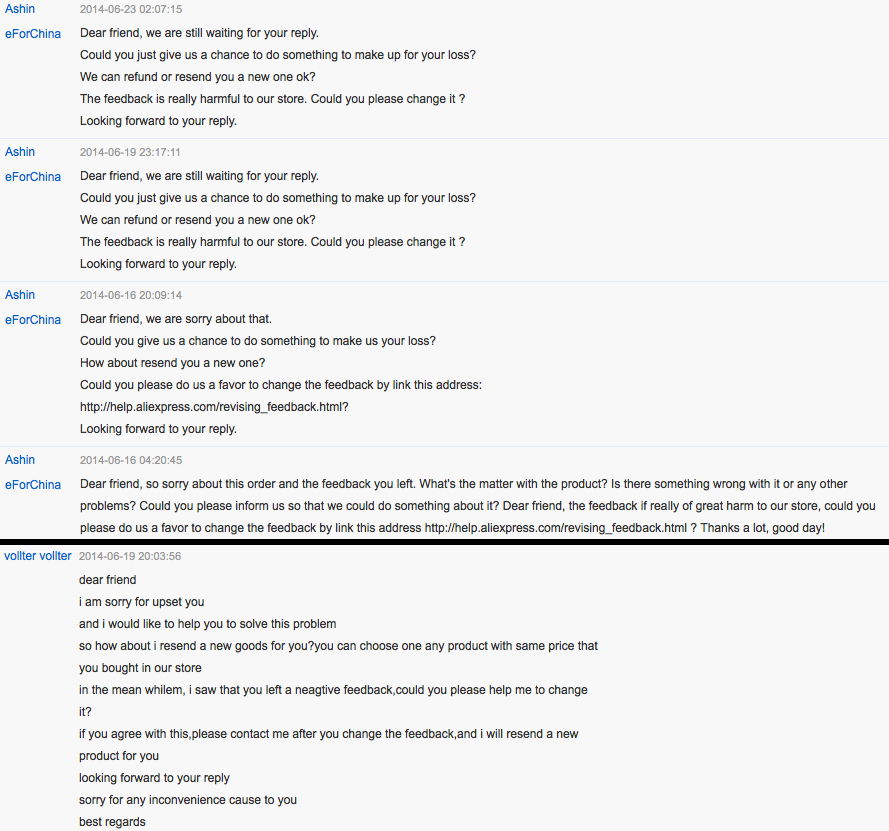The width and height of the screenshot is (889, 831).
Task: Click the 2014-06-19 20:03:56 timestamp
Action: click(x=130, y=557)
